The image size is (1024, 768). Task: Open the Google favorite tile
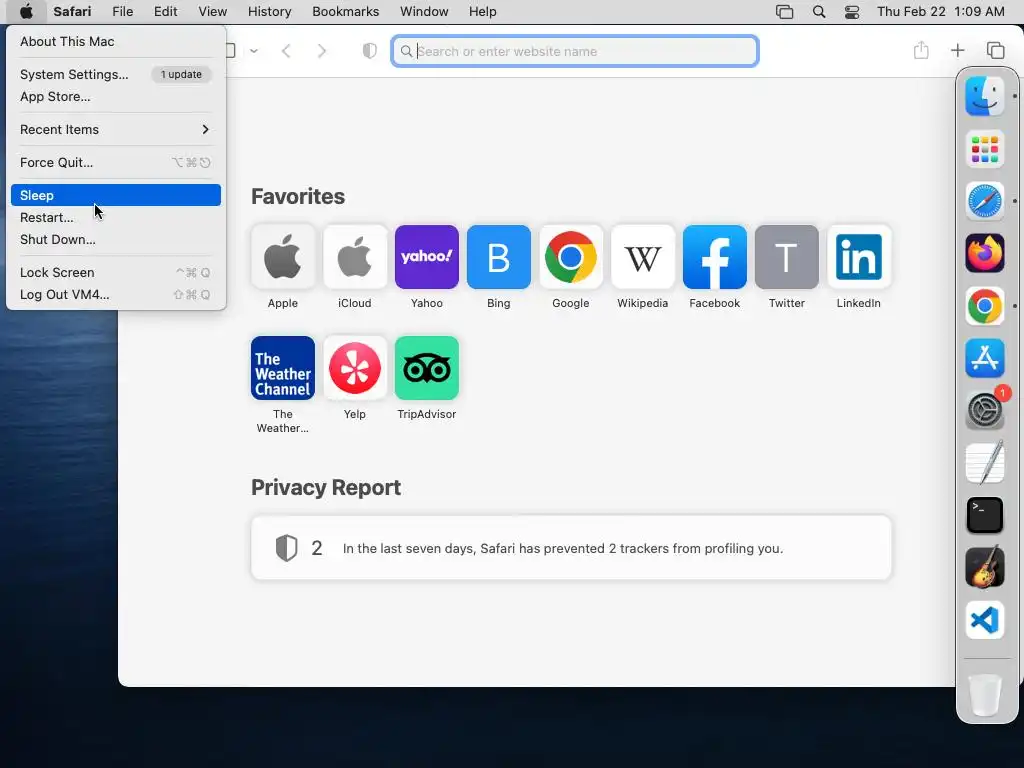(571, 257)
